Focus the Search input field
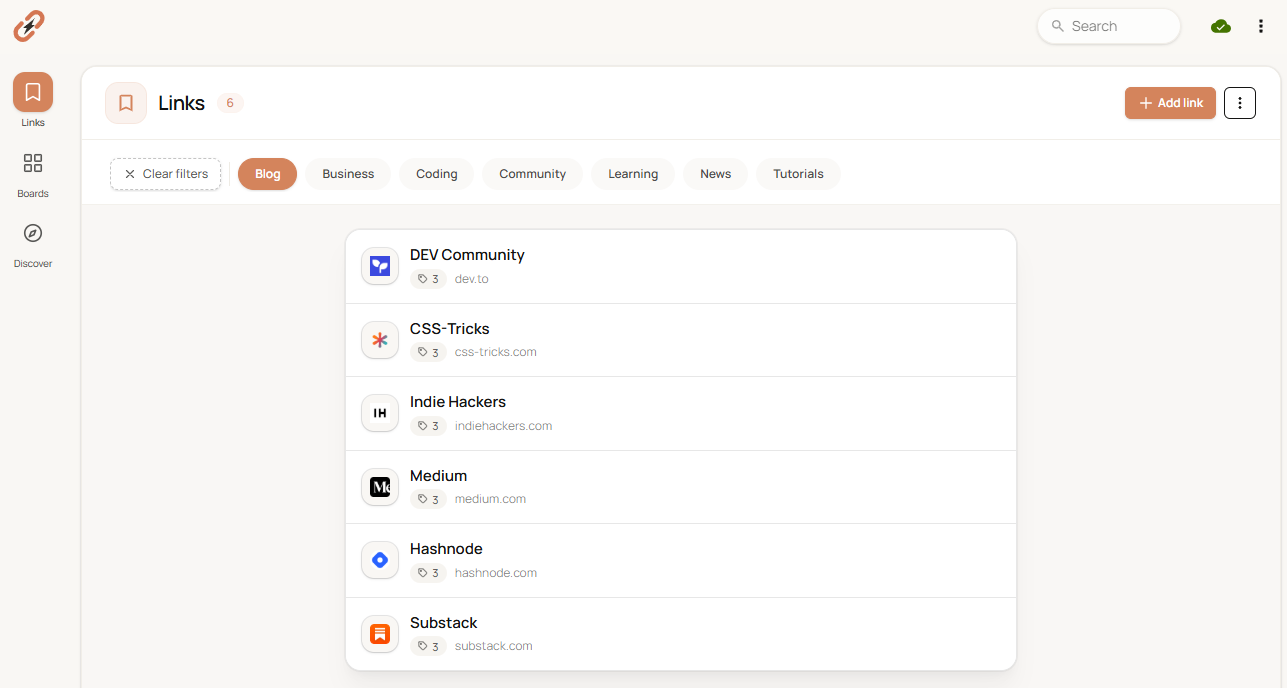Image resolution: width=1287 pixels, height=688 pixels. click(1109, 26)
